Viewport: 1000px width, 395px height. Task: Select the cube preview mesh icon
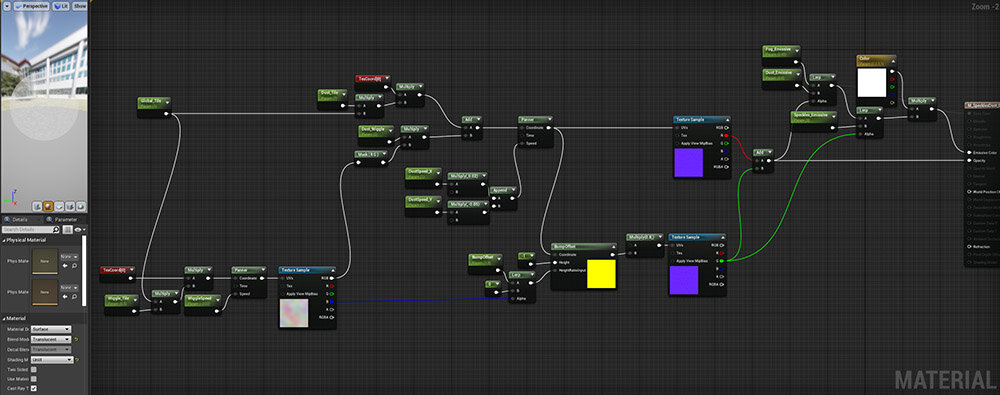70,207
